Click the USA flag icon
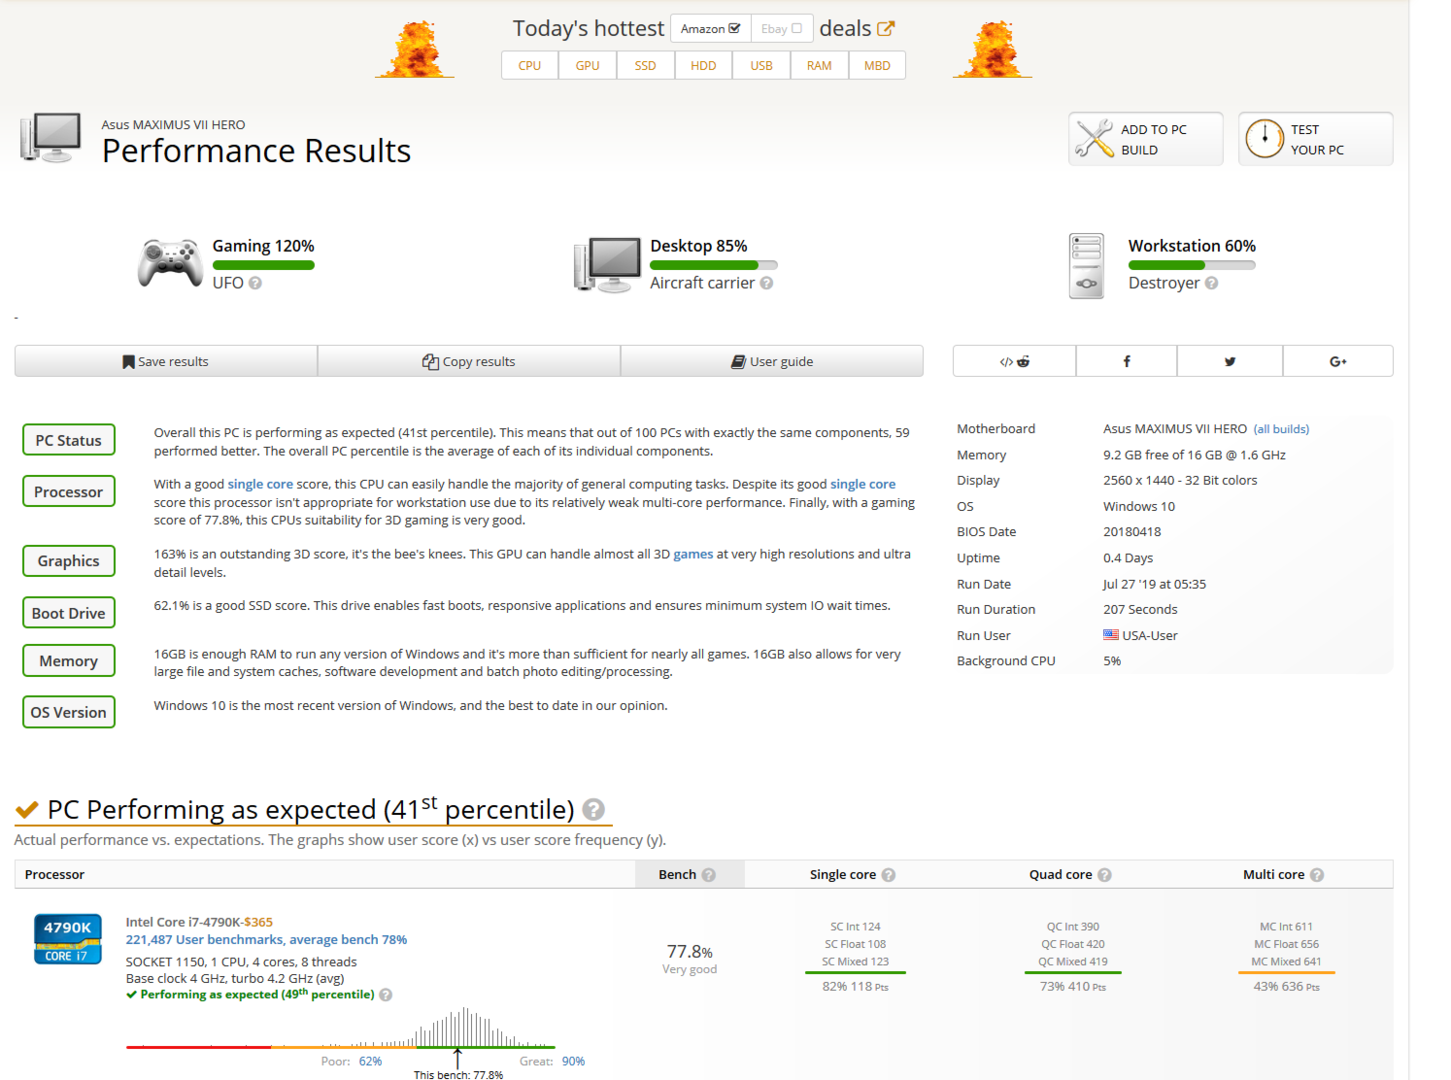Image resolution: width=1451 pixels, height=1080 pixels. coord(1111,635)
